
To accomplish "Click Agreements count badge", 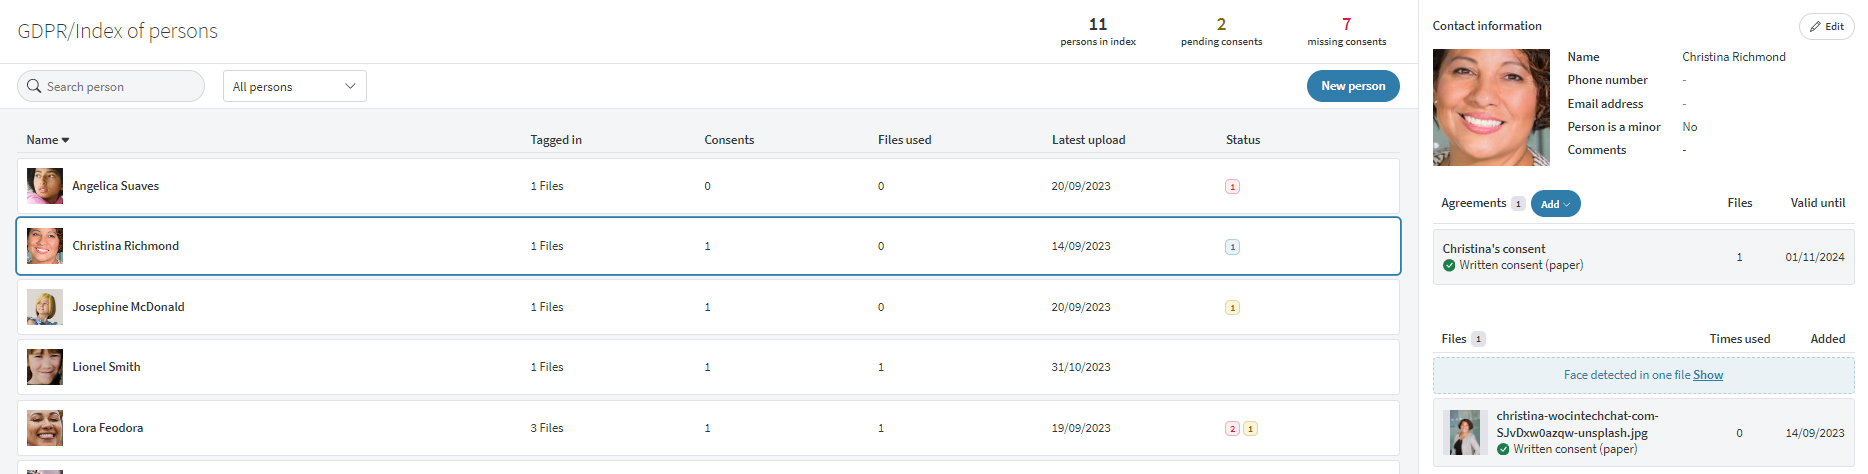I will click(1517, 204).
